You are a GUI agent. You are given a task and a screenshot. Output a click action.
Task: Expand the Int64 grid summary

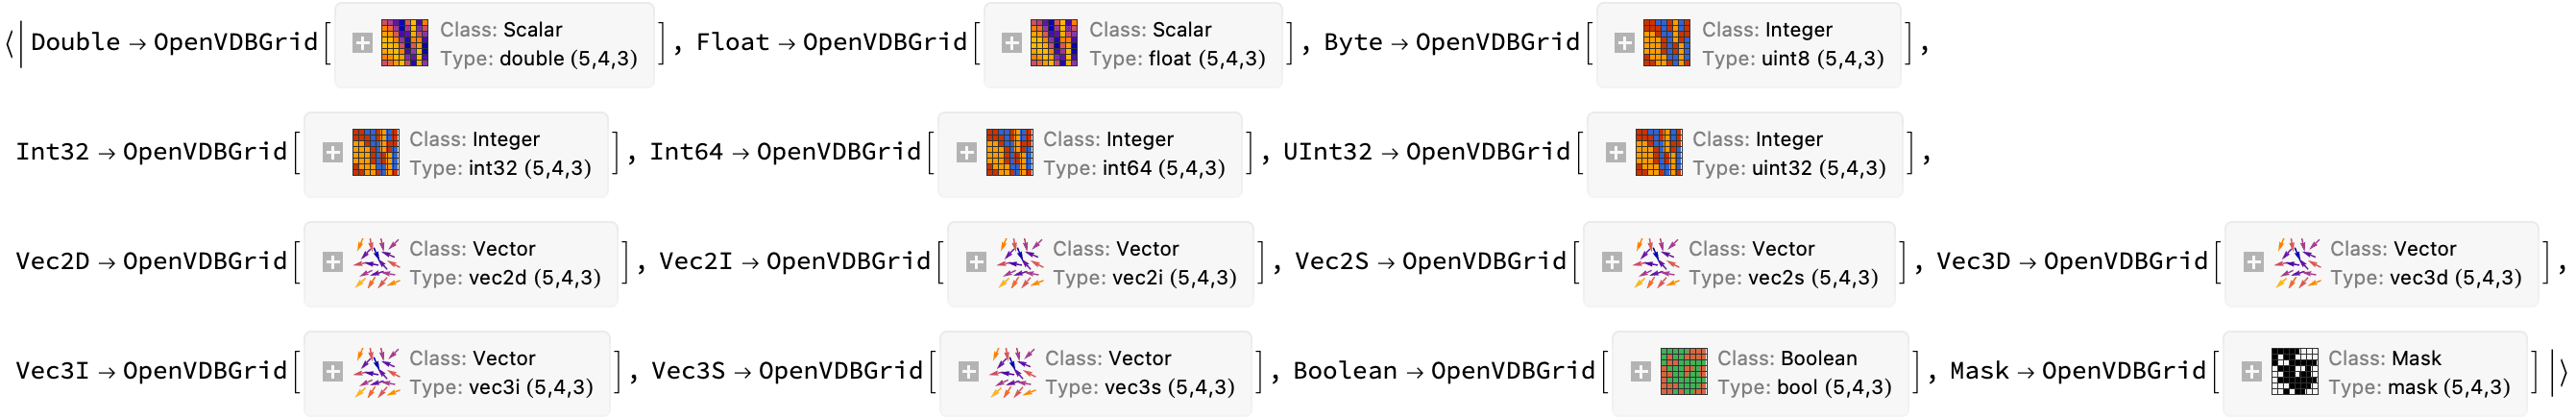(966, 152)
